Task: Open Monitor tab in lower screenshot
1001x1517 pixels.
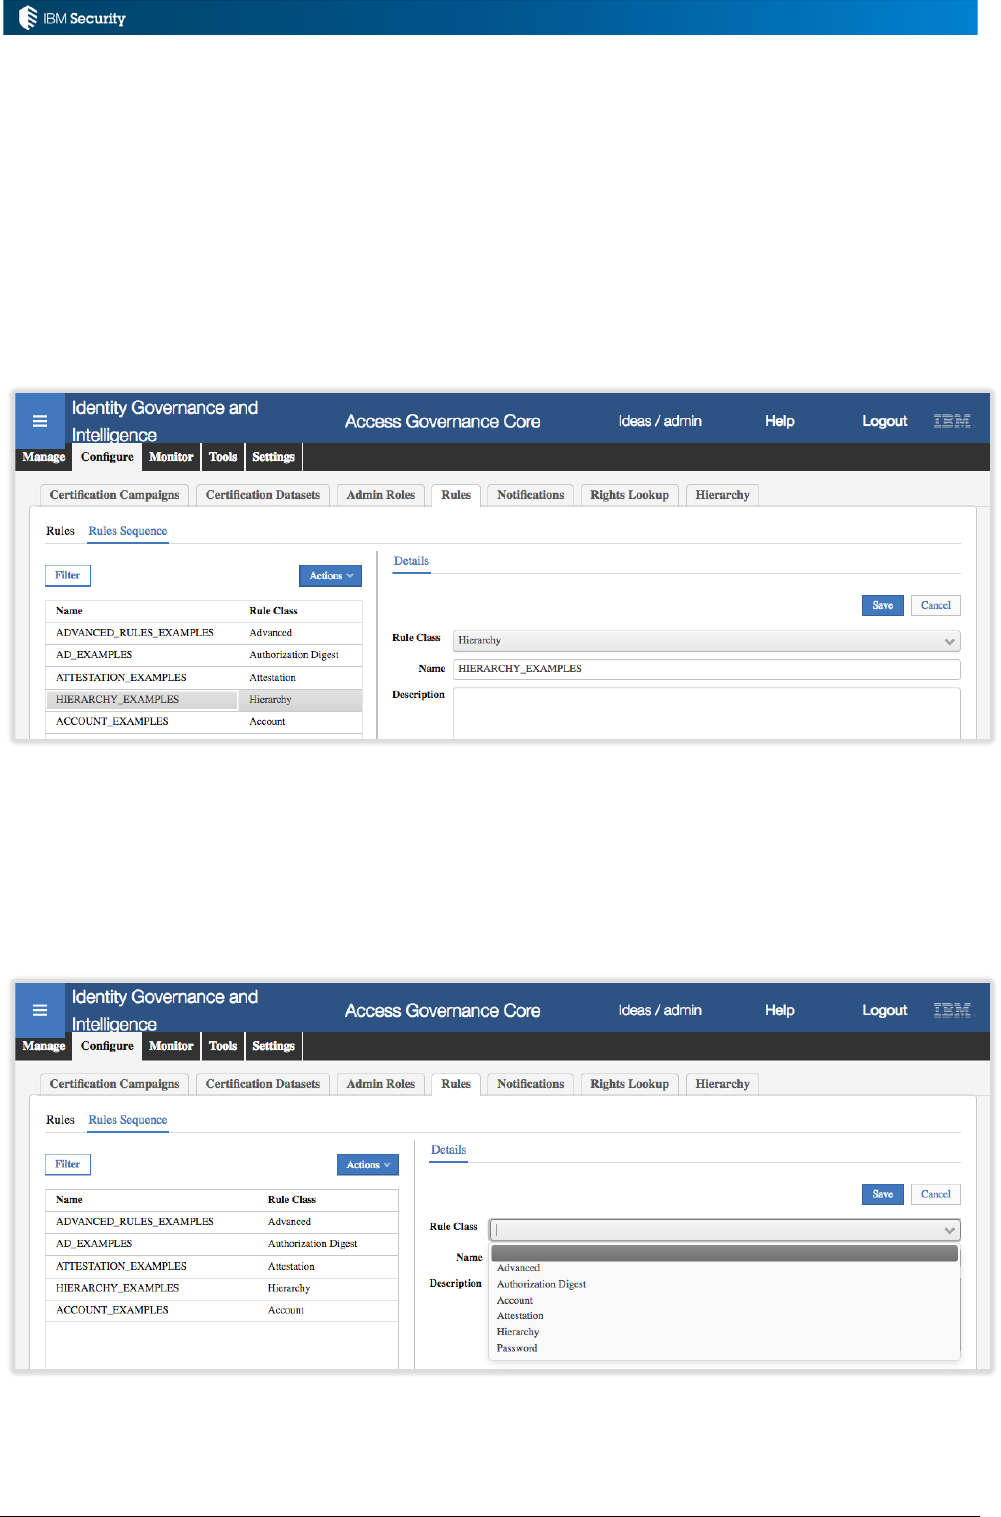Action: 171,1046
